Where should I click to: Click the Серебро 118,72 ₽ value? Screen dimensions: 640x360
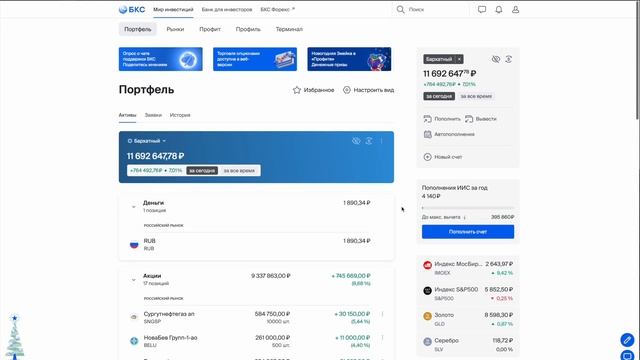pyautogui.click(x=502, y=340)
